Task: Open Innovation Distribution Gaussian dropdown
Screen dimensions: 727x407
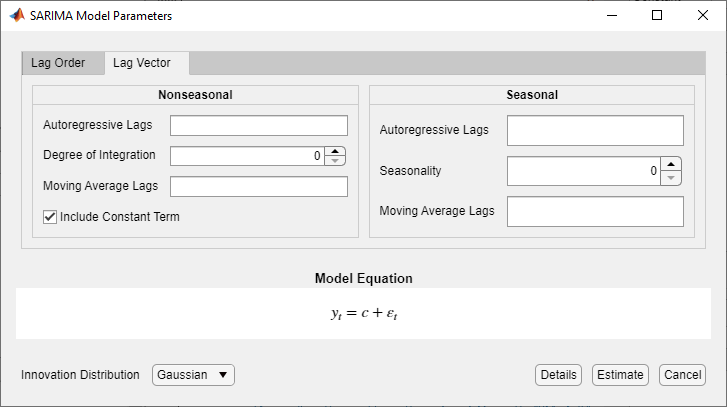Action: pyautogui.click(x=193, y=375)
